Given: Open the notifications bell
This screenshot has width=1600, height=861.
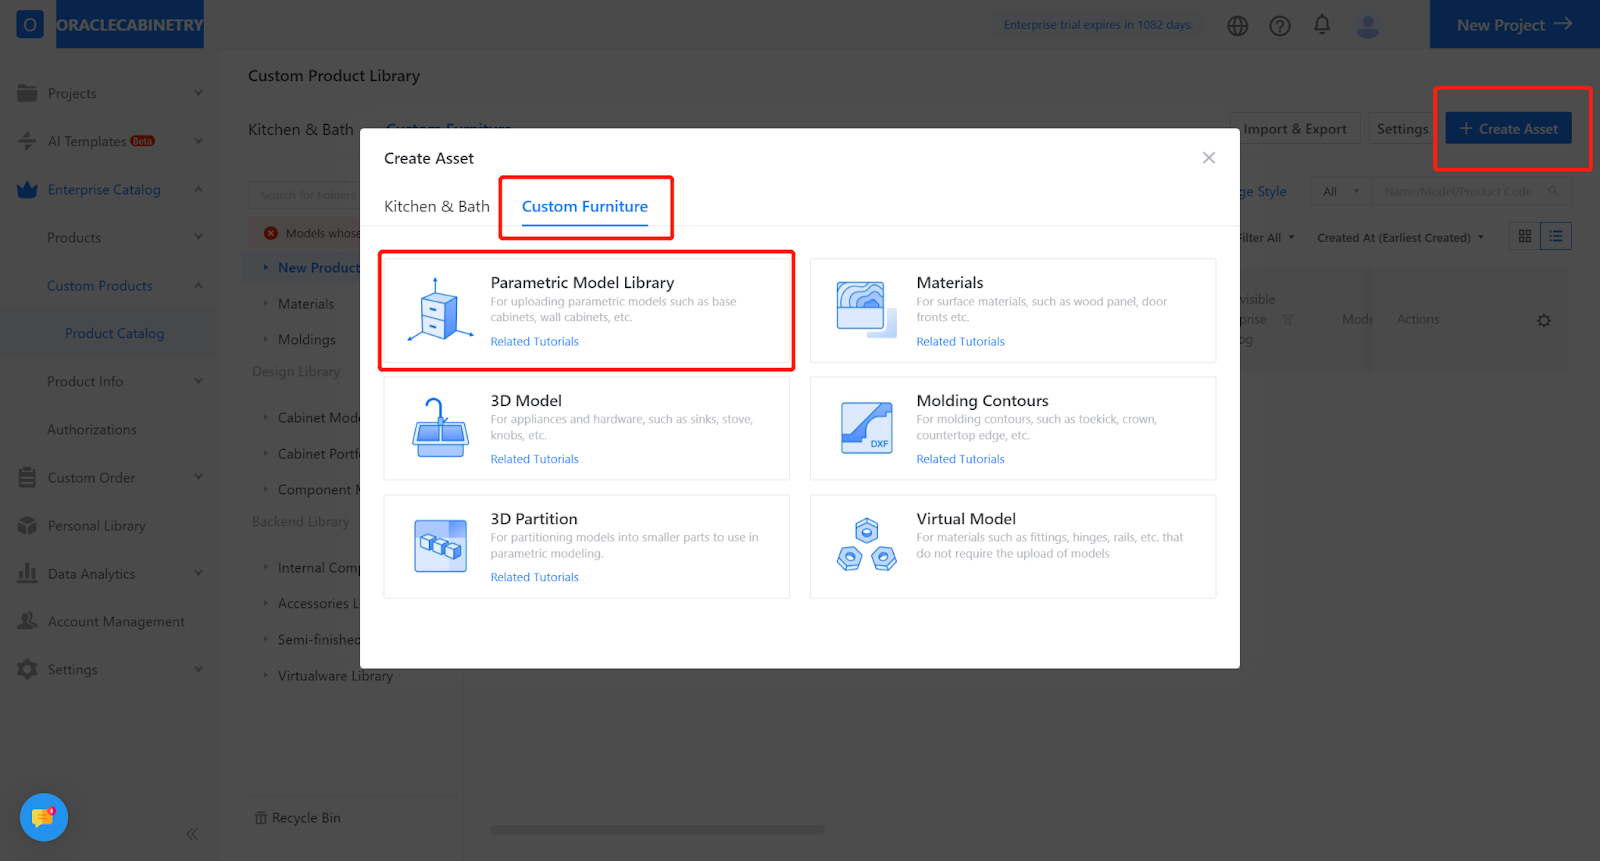Looking at the screenshot, I should (1322, 25).
